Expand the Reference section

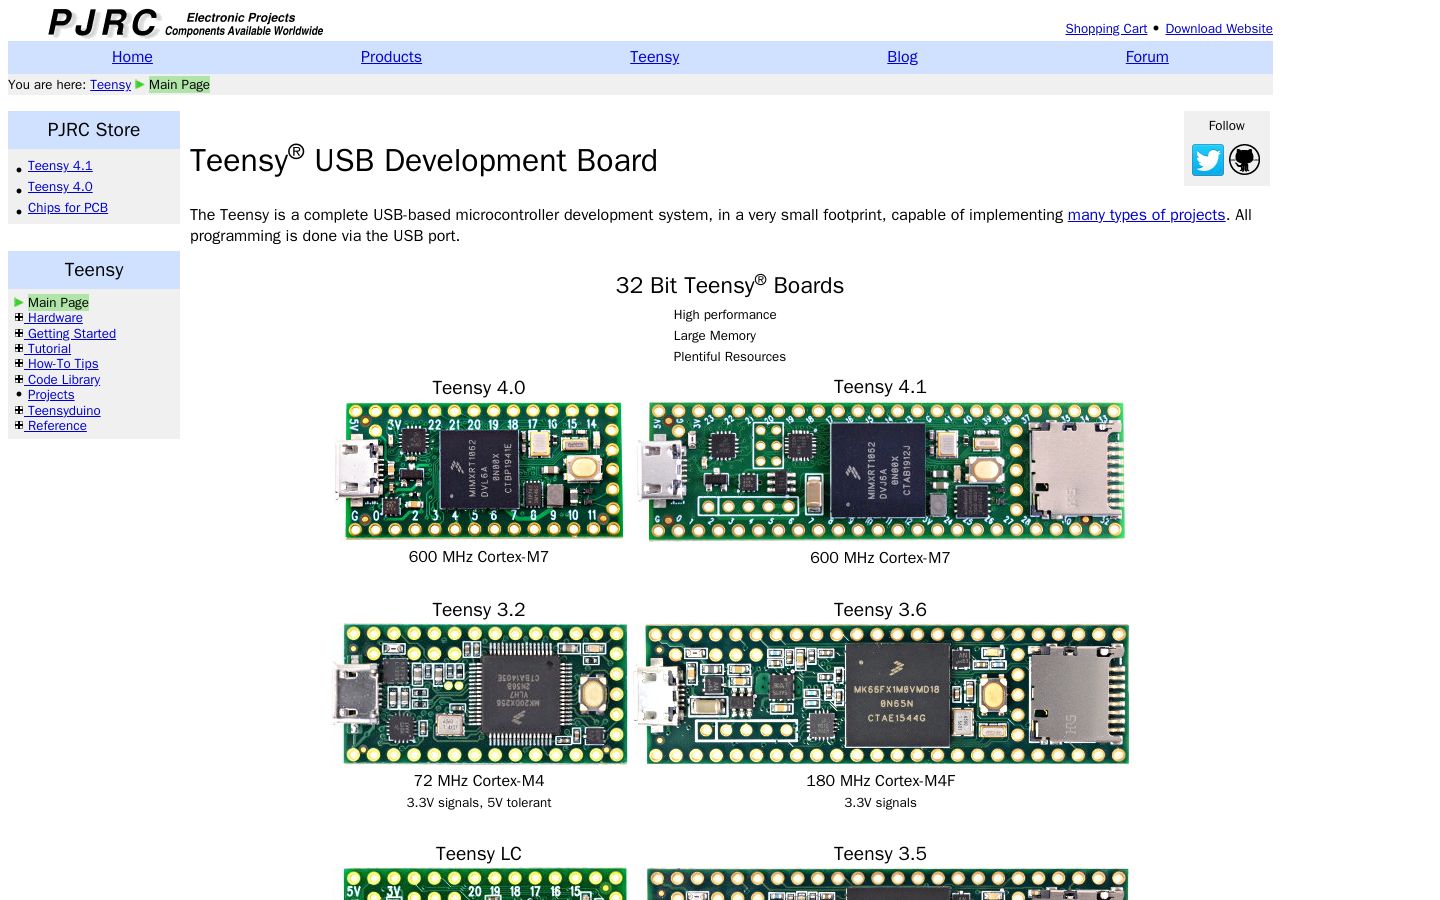click(x=19, y=425)
